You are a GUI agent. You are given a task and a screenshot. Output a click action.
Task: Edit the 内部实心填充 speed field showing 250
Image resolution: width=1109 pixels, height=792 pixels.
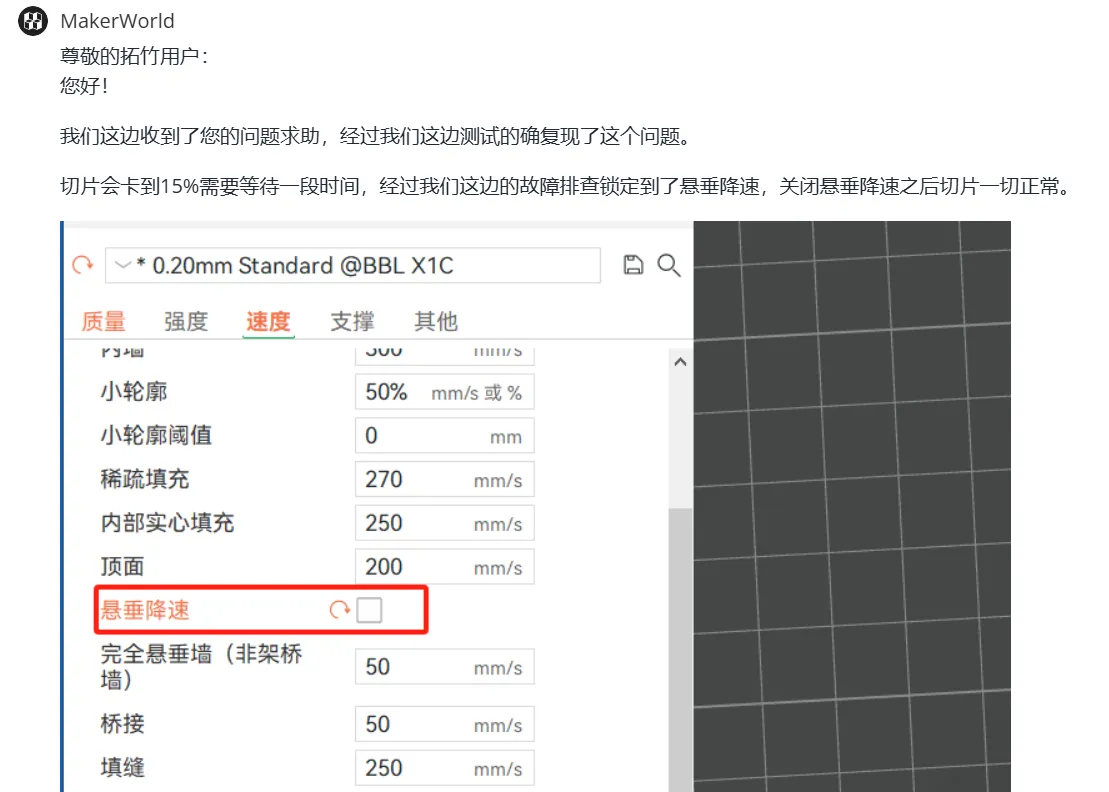(x=444, y=523)
